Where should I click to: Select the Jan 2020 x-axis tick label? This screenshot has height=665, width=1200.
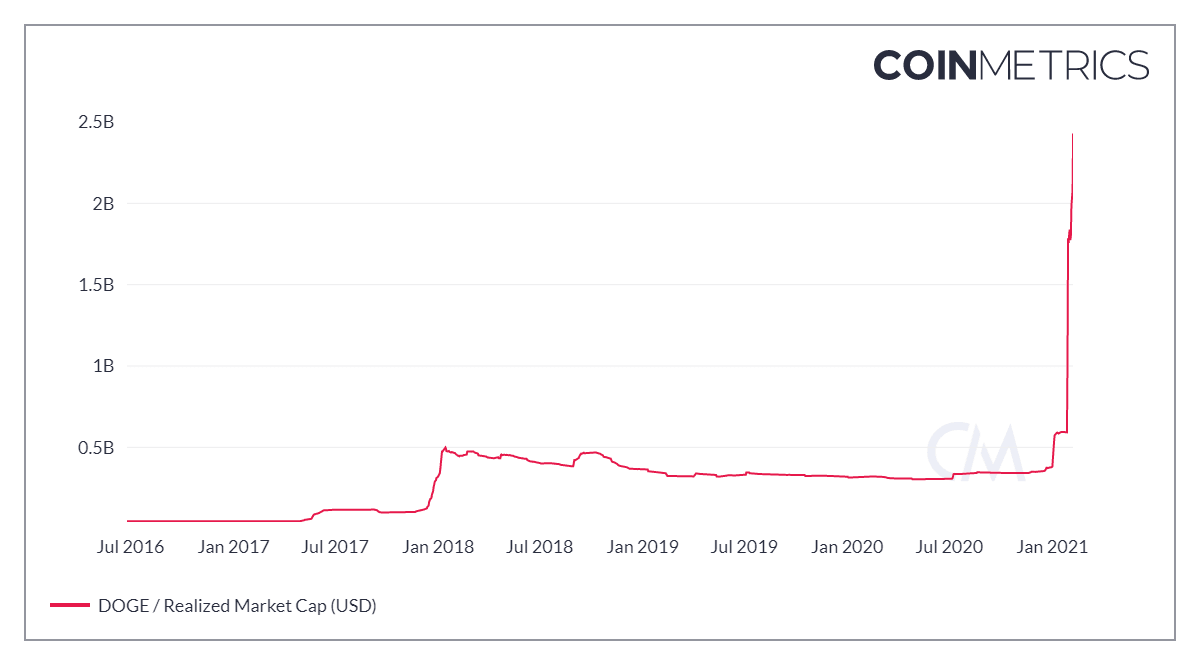click(x=848, y=547)
